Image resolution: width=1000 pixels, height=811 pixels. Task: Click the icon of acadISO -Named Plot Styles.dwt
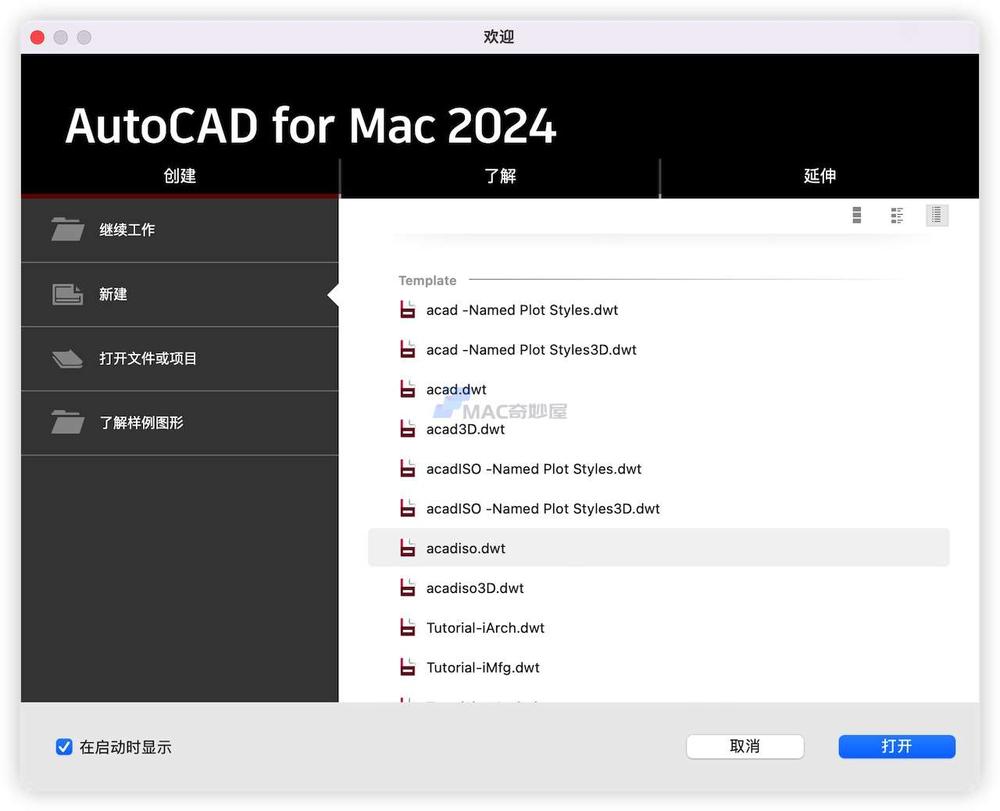(x=408, y=469)
